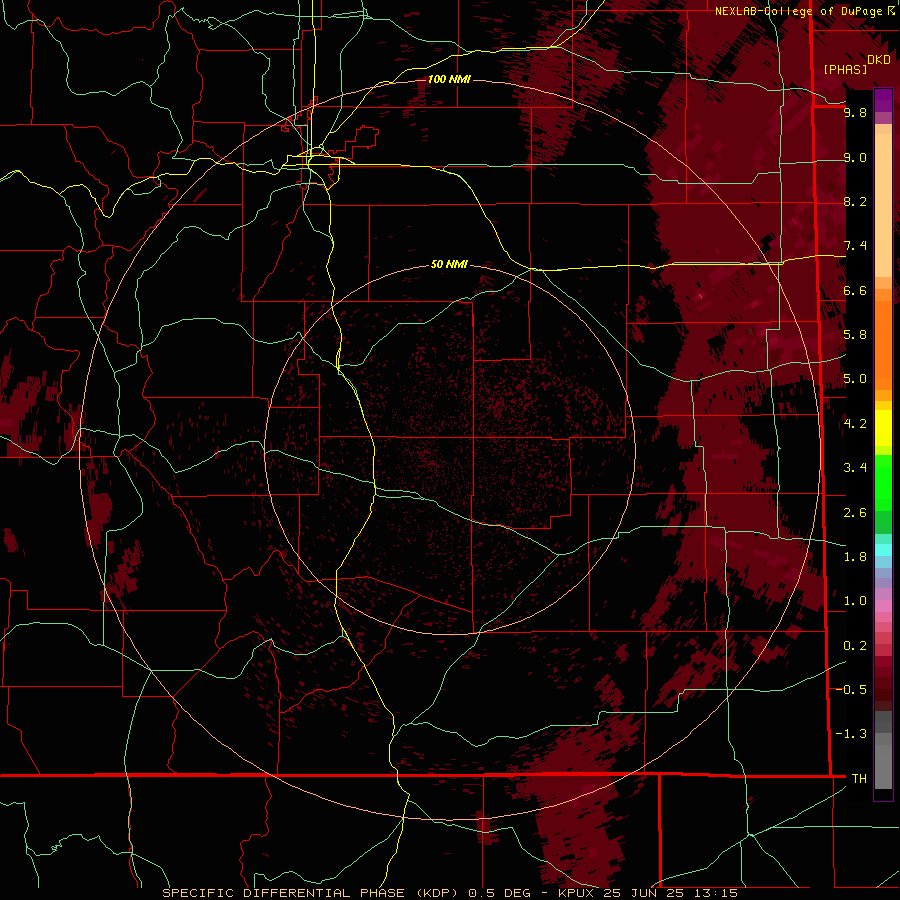This screenshot has width=900, height=900.
Task: Click the 25 JUN 25 13:15 timestamp
Action: coord(672,893)
